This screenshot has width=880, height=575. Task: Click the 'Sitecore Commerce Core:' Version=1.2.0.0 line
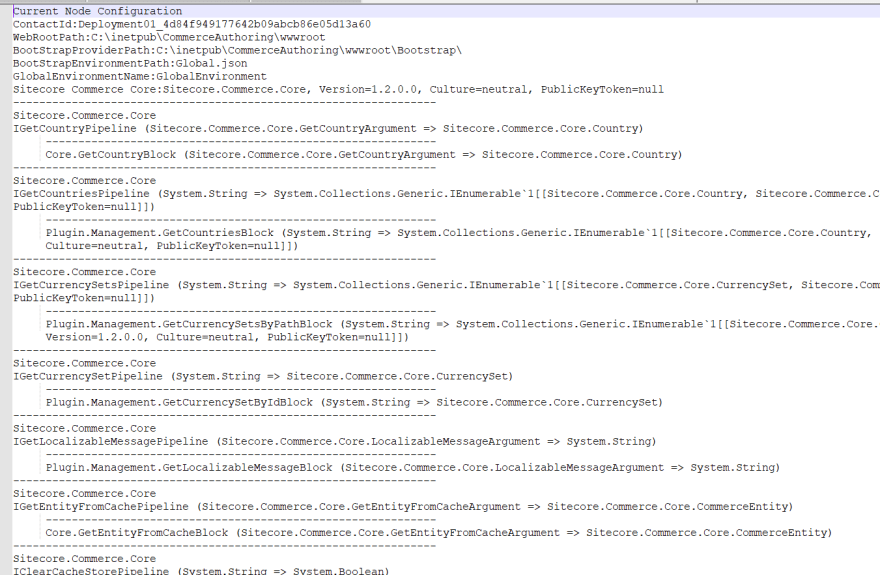point(338,89)
